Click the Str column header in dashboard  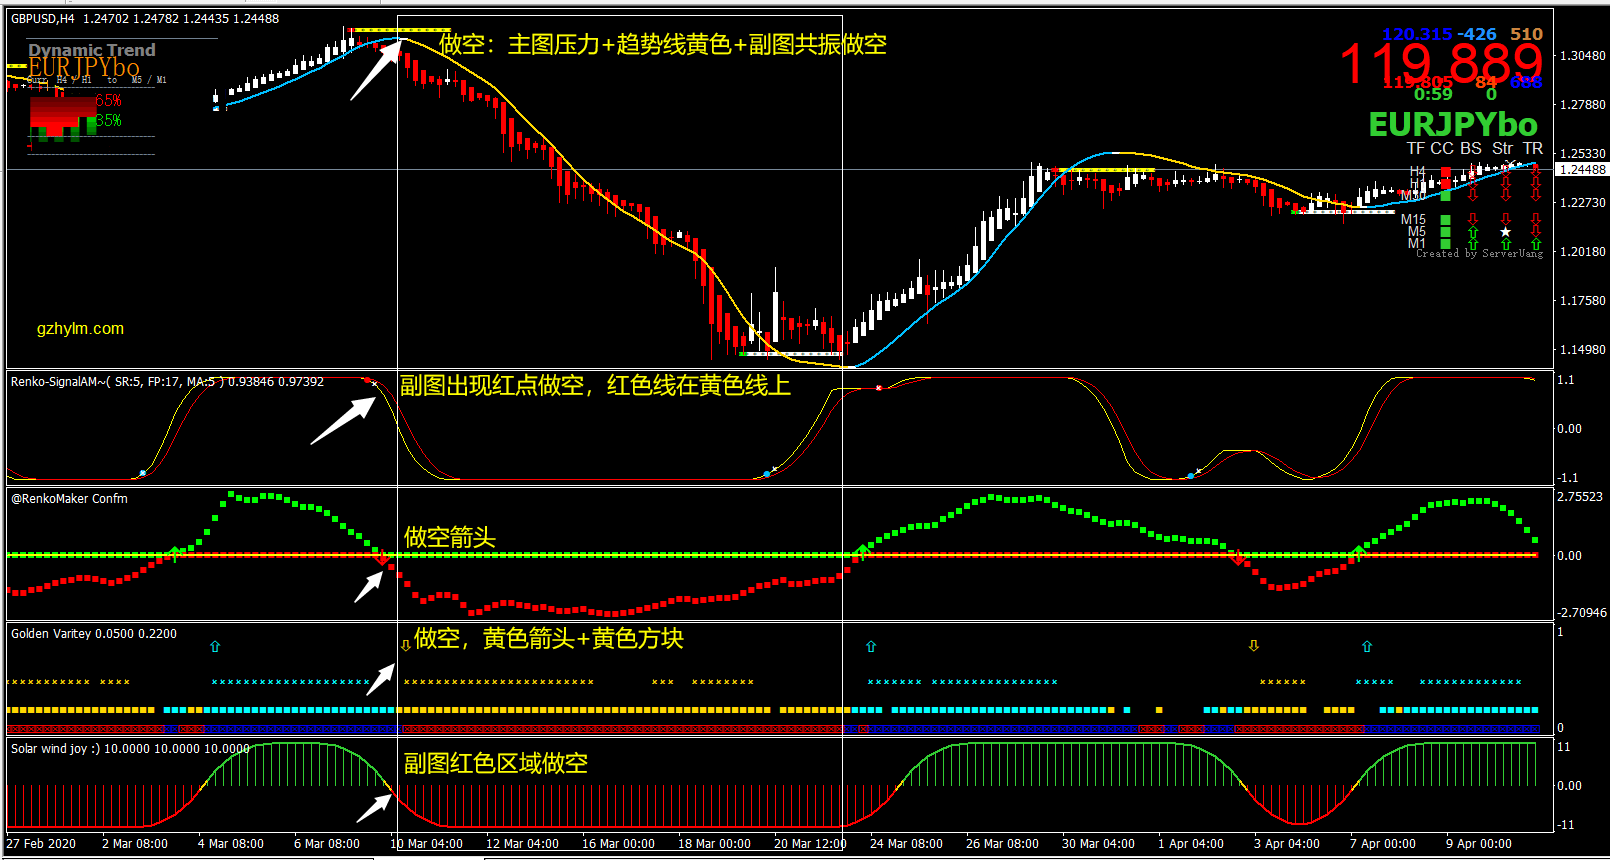click(x=1503, y=148)
